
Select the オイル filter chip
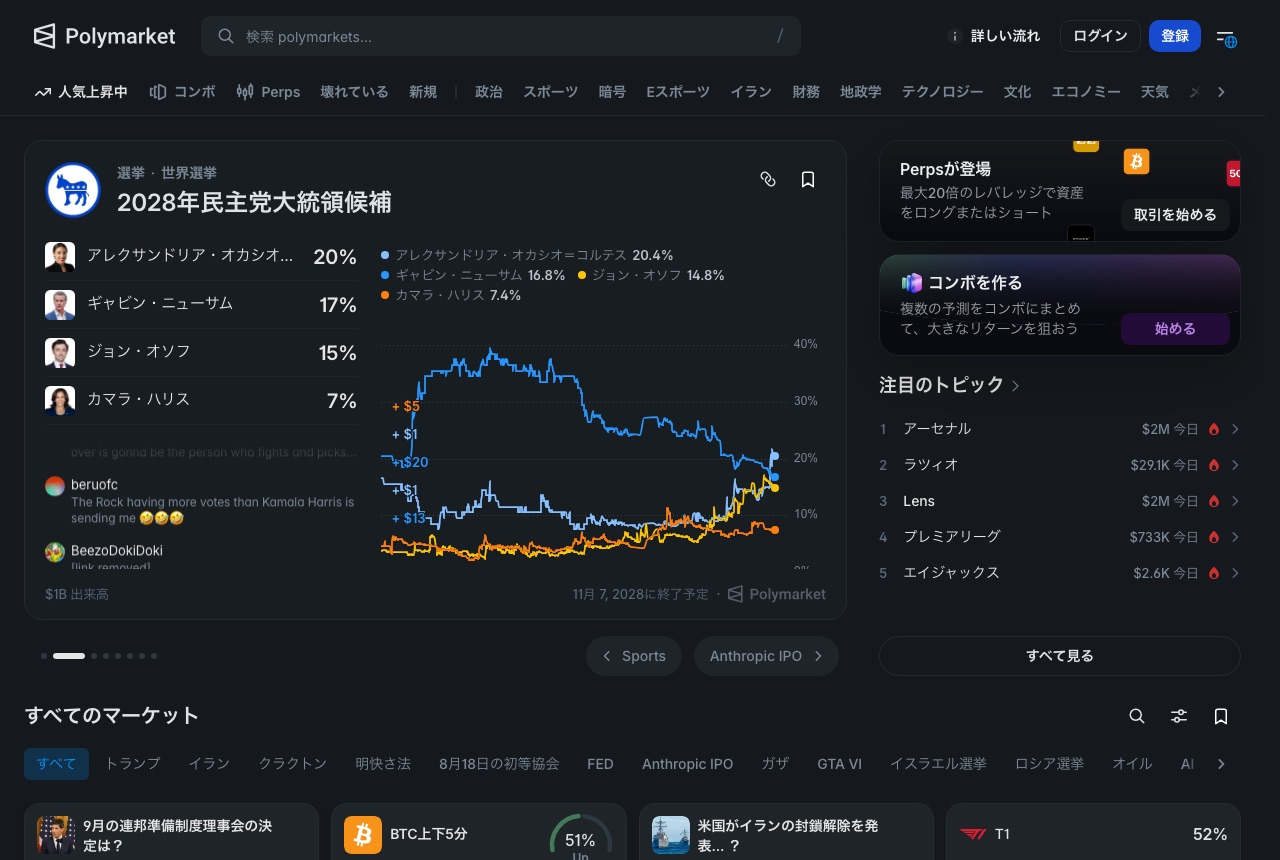tap(1132, 764)
